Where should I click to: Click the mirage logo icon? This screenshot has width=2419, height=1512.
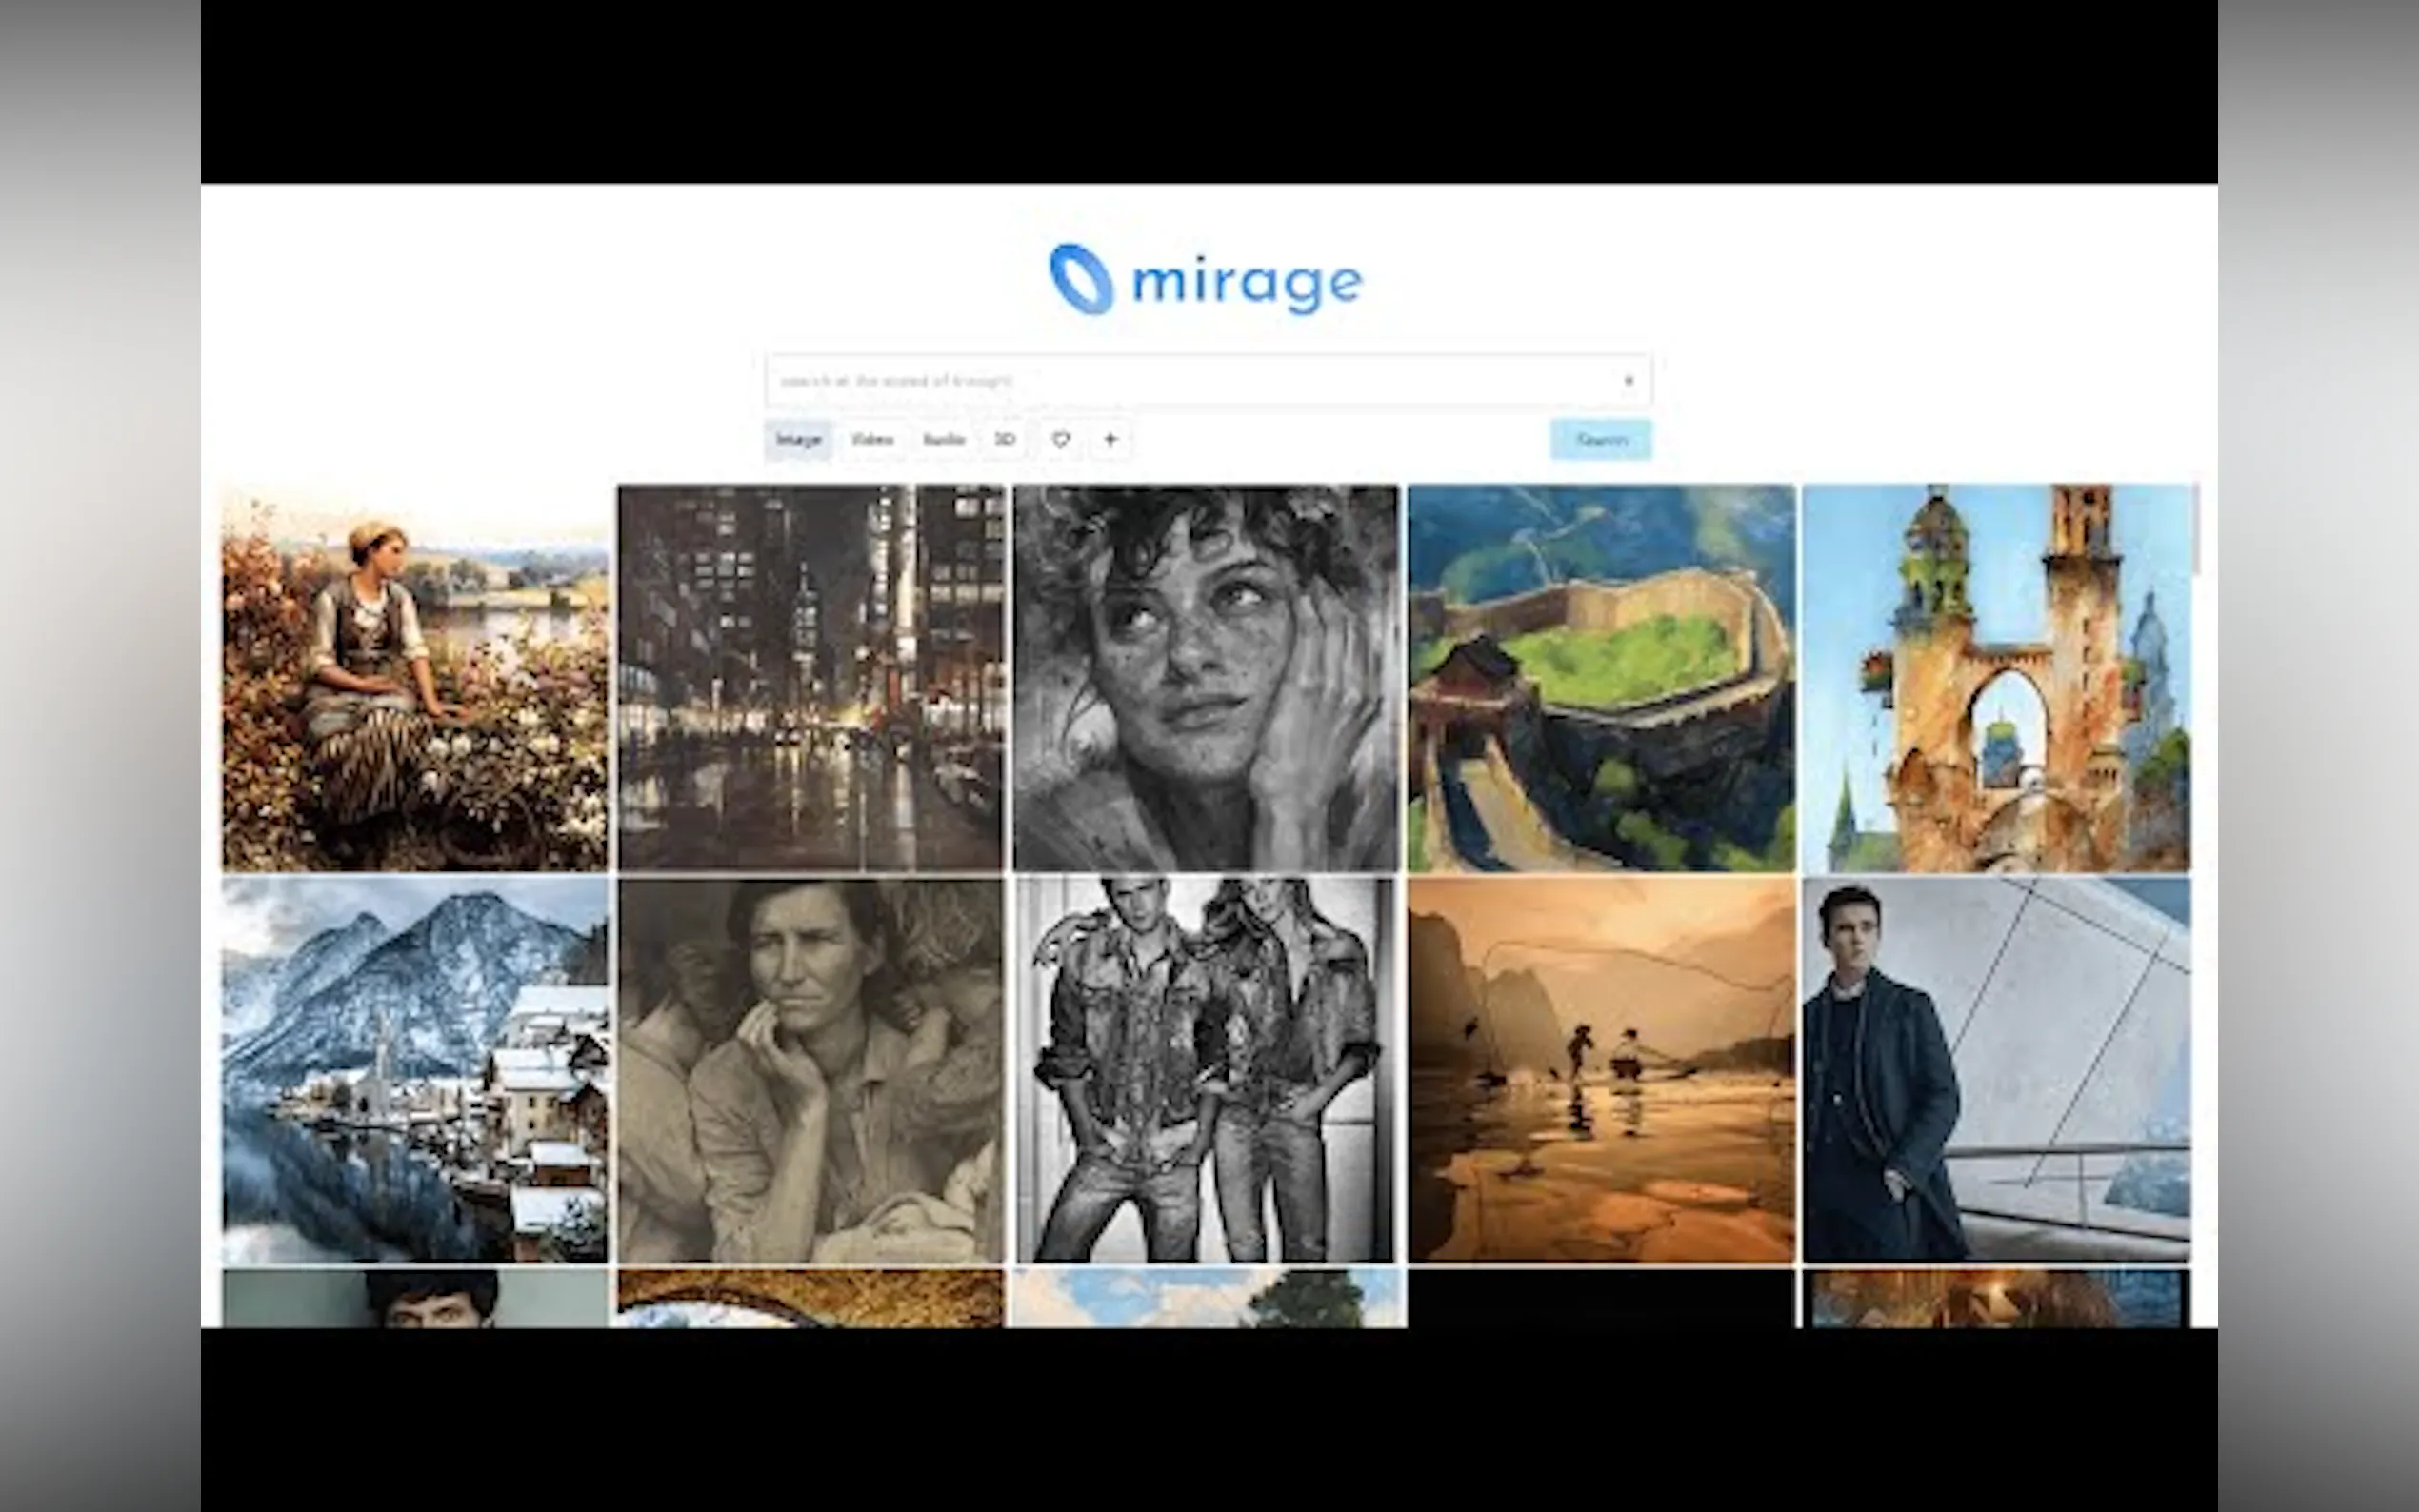pyautogui.click(x=1080, y=279)
